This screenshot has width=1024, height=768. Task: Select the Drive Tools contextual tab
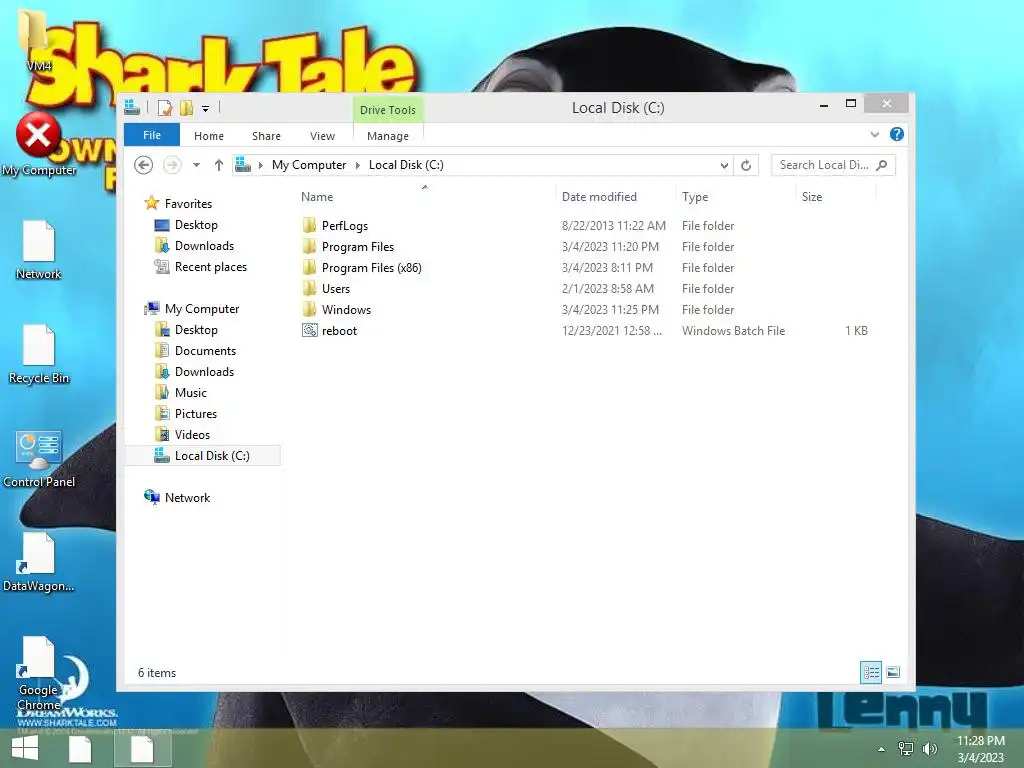coord(387,110)
